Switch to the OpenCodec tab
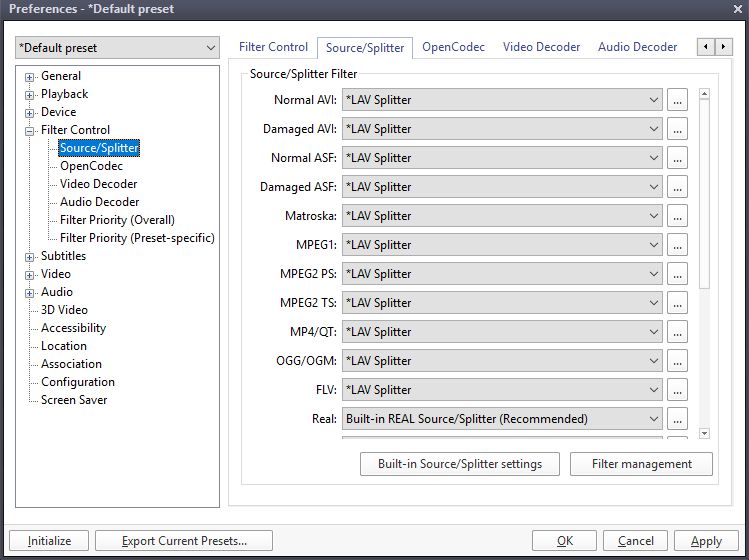749x560 pixels. [x=453, y=47]
